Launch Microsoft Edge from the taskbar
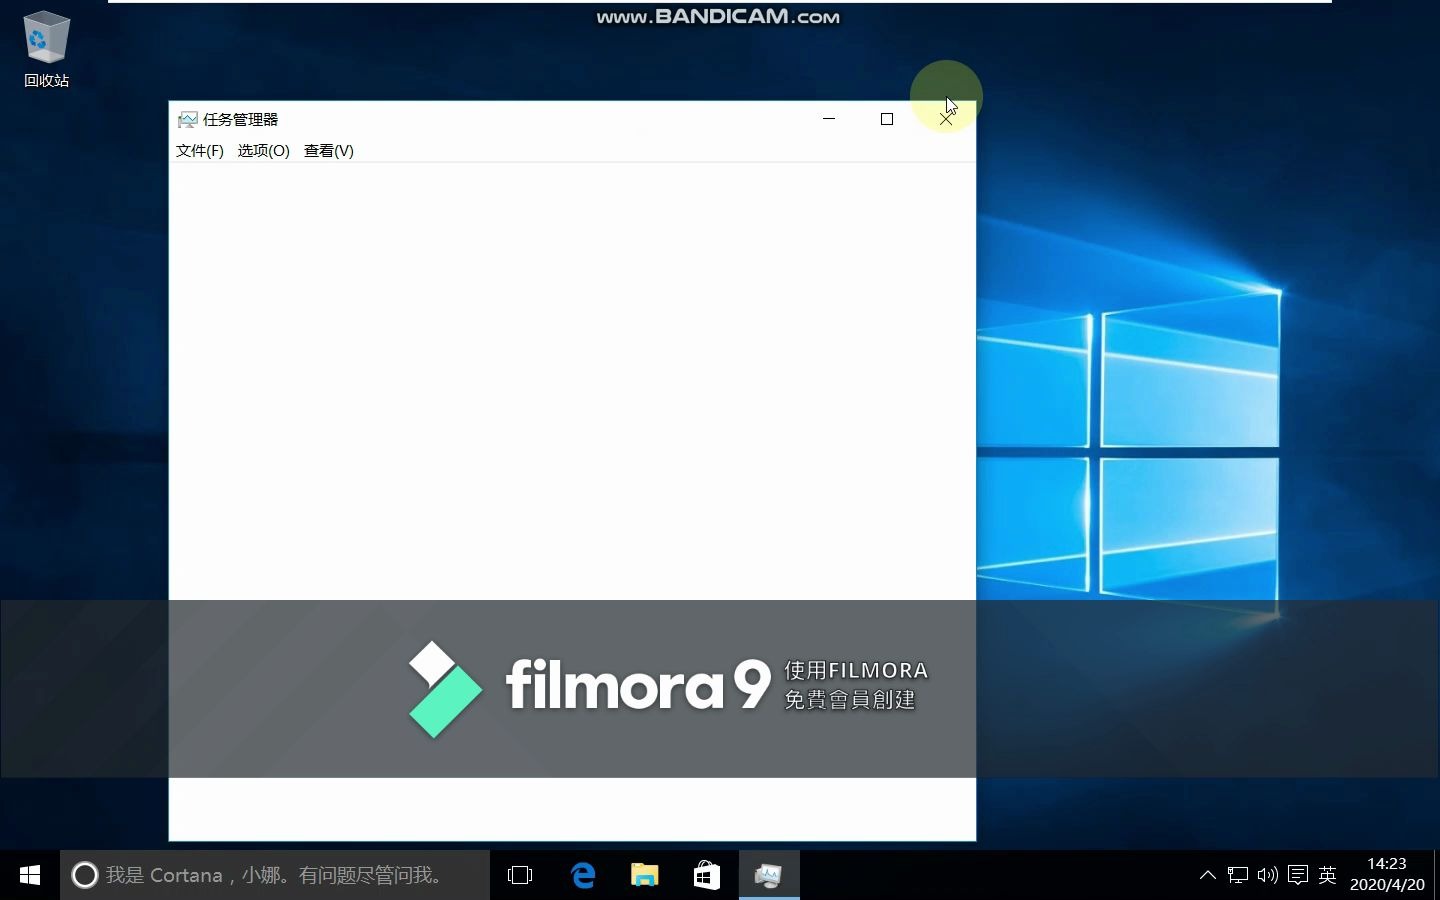1440x900 pixels. [x=583, y=875]
